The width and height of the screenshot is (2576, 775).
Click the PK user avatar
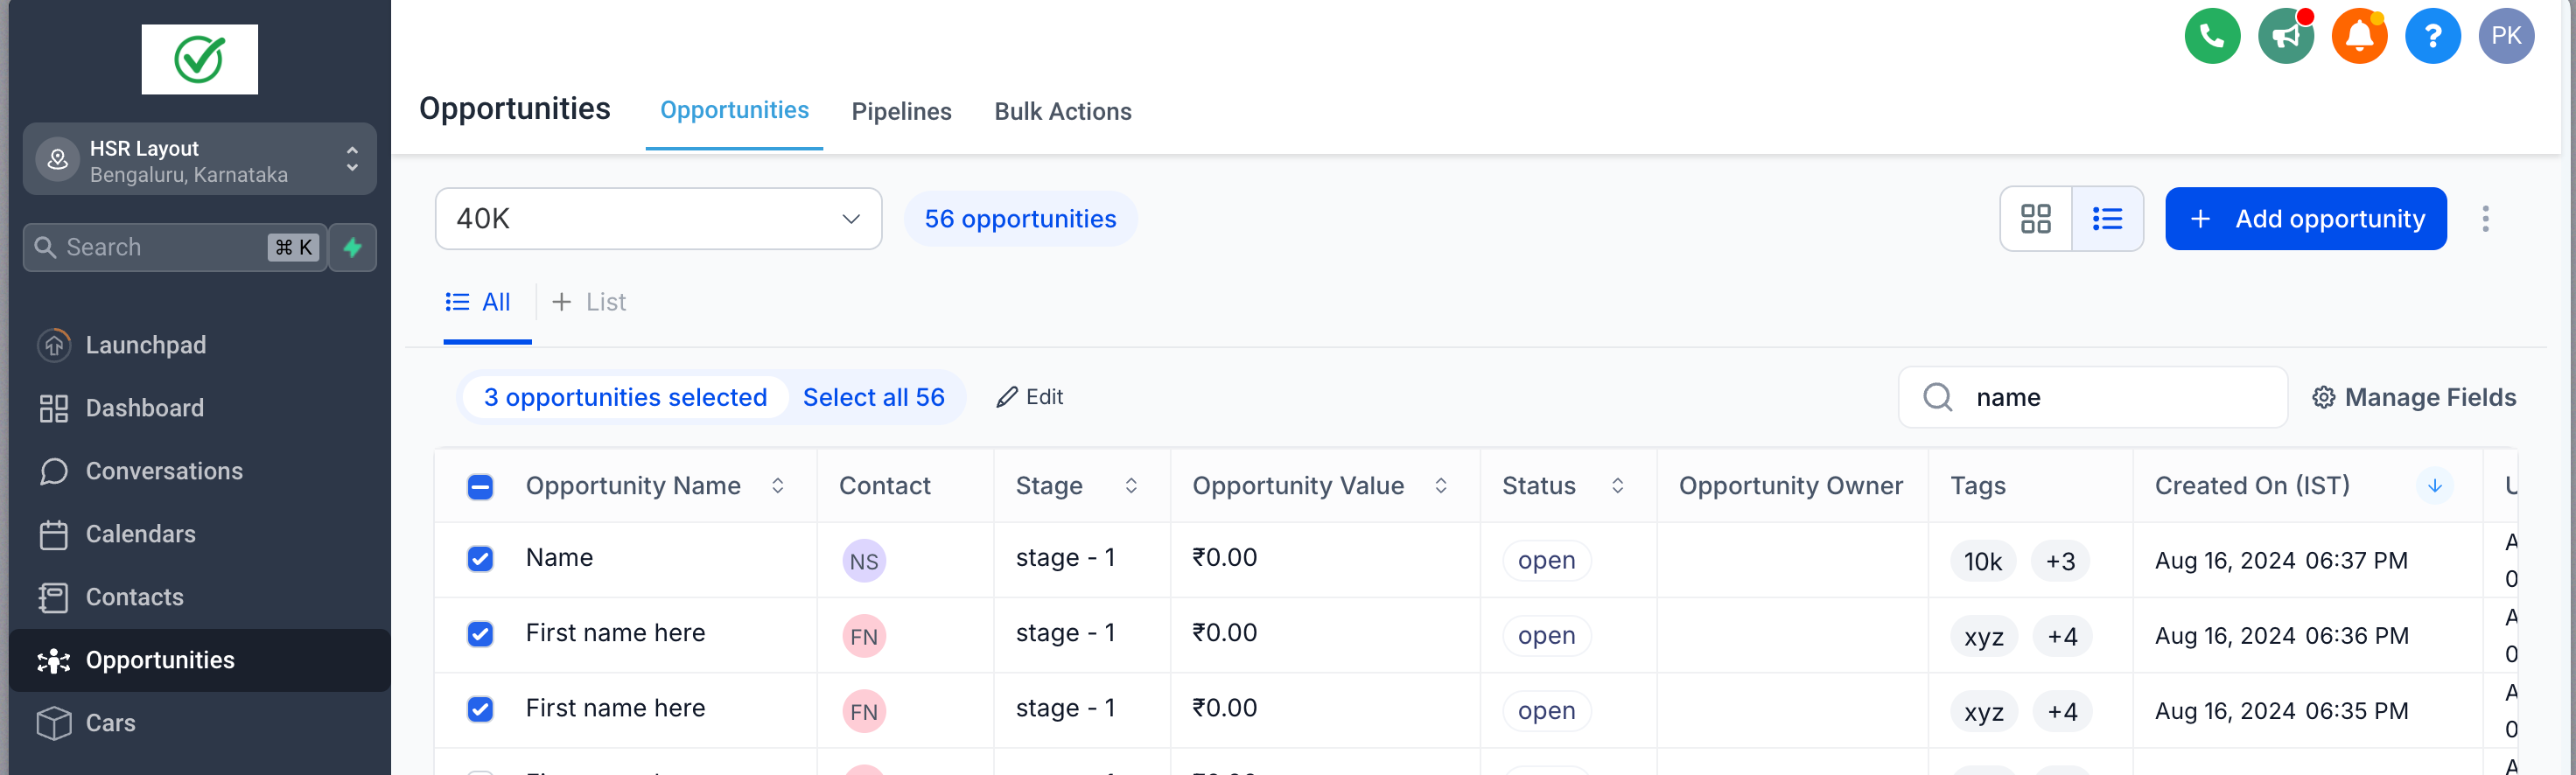[2505, 36]
